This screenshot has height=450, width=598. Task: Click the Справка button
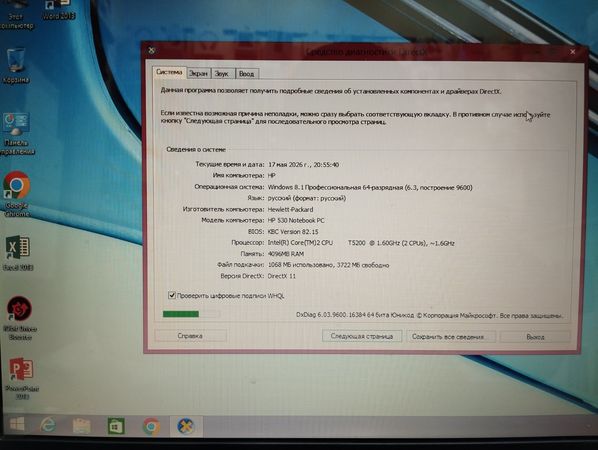click(190, 336)
